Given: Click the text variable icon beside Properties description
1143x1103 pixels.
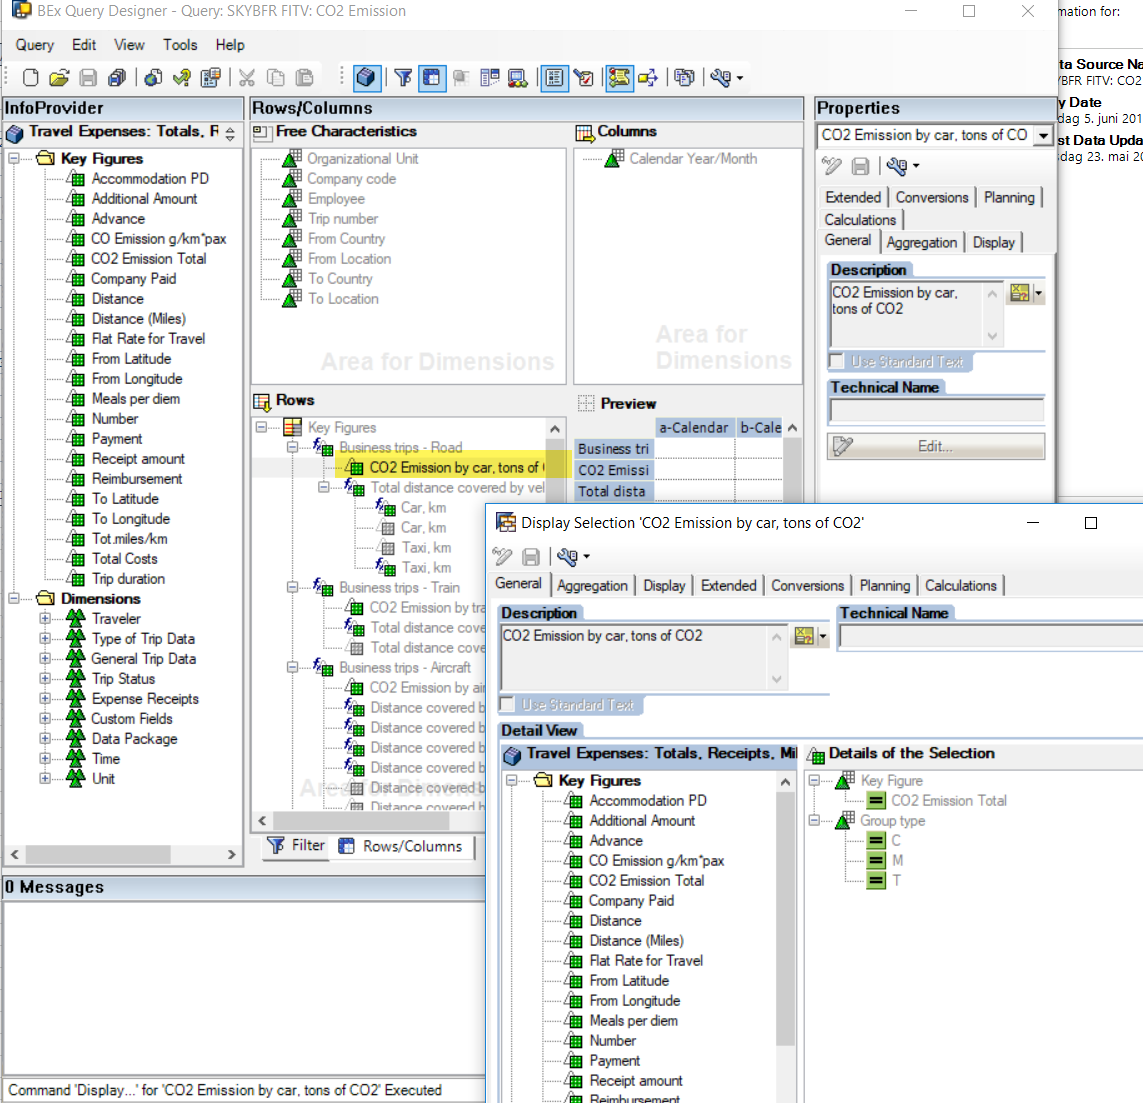Looking at the screenshot, I should (x=1020, y=293).
